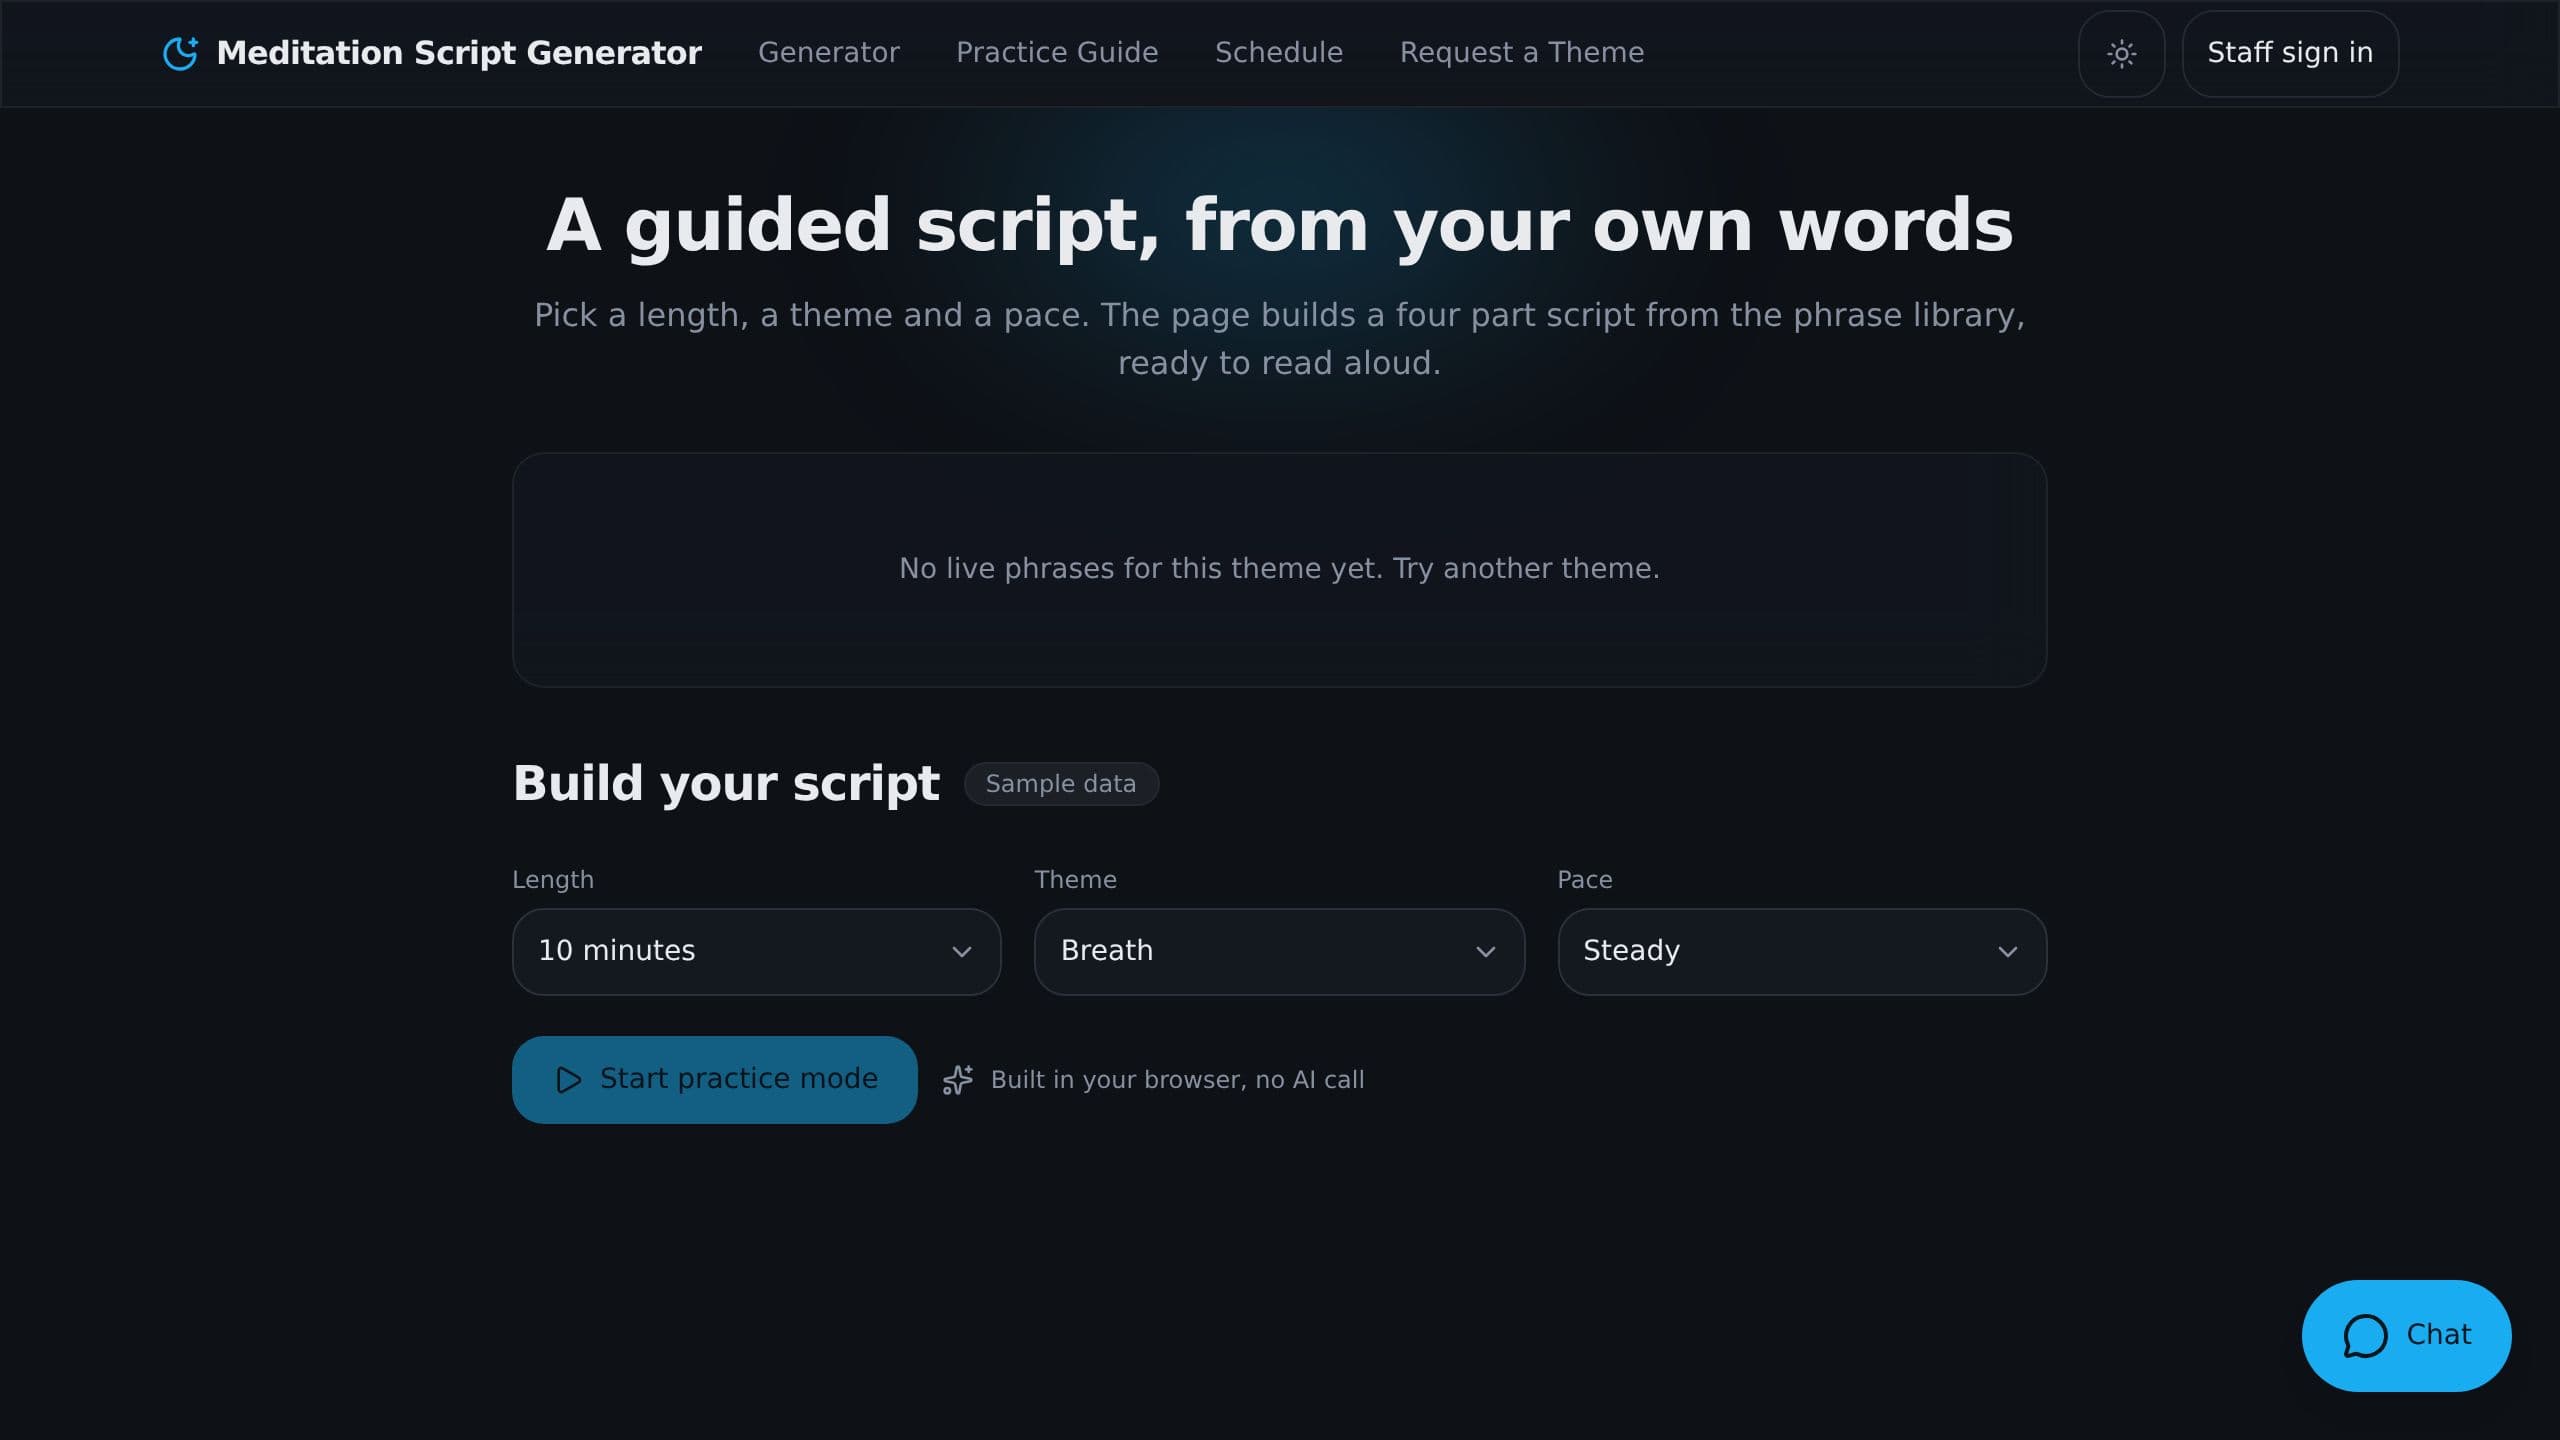The width and height of the screenshot is (2560, 1440).
Task: Click Start practice mode button
Action: tap(714, 1079)
